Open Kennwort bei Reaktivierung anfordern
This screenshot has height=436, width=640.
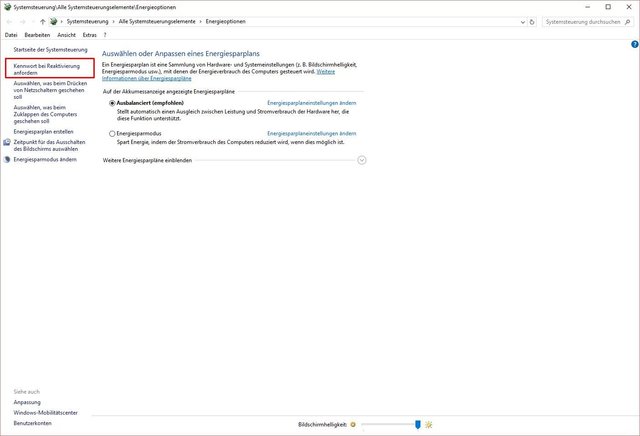(x=47, y=69)
